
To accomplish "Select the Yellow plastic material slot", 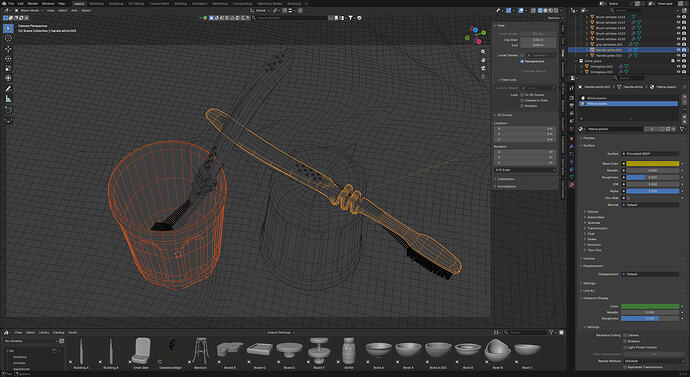I will (x=629, y=104).
